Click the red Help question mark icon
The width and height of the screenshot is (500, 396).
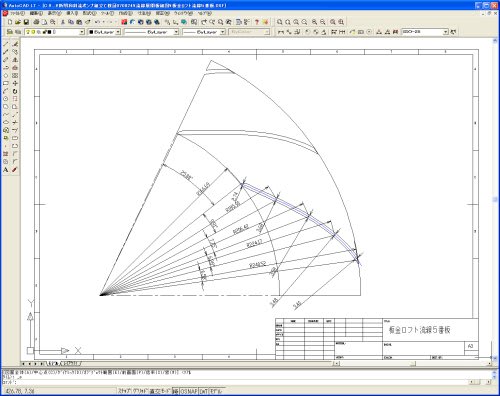tap(257, 22)
